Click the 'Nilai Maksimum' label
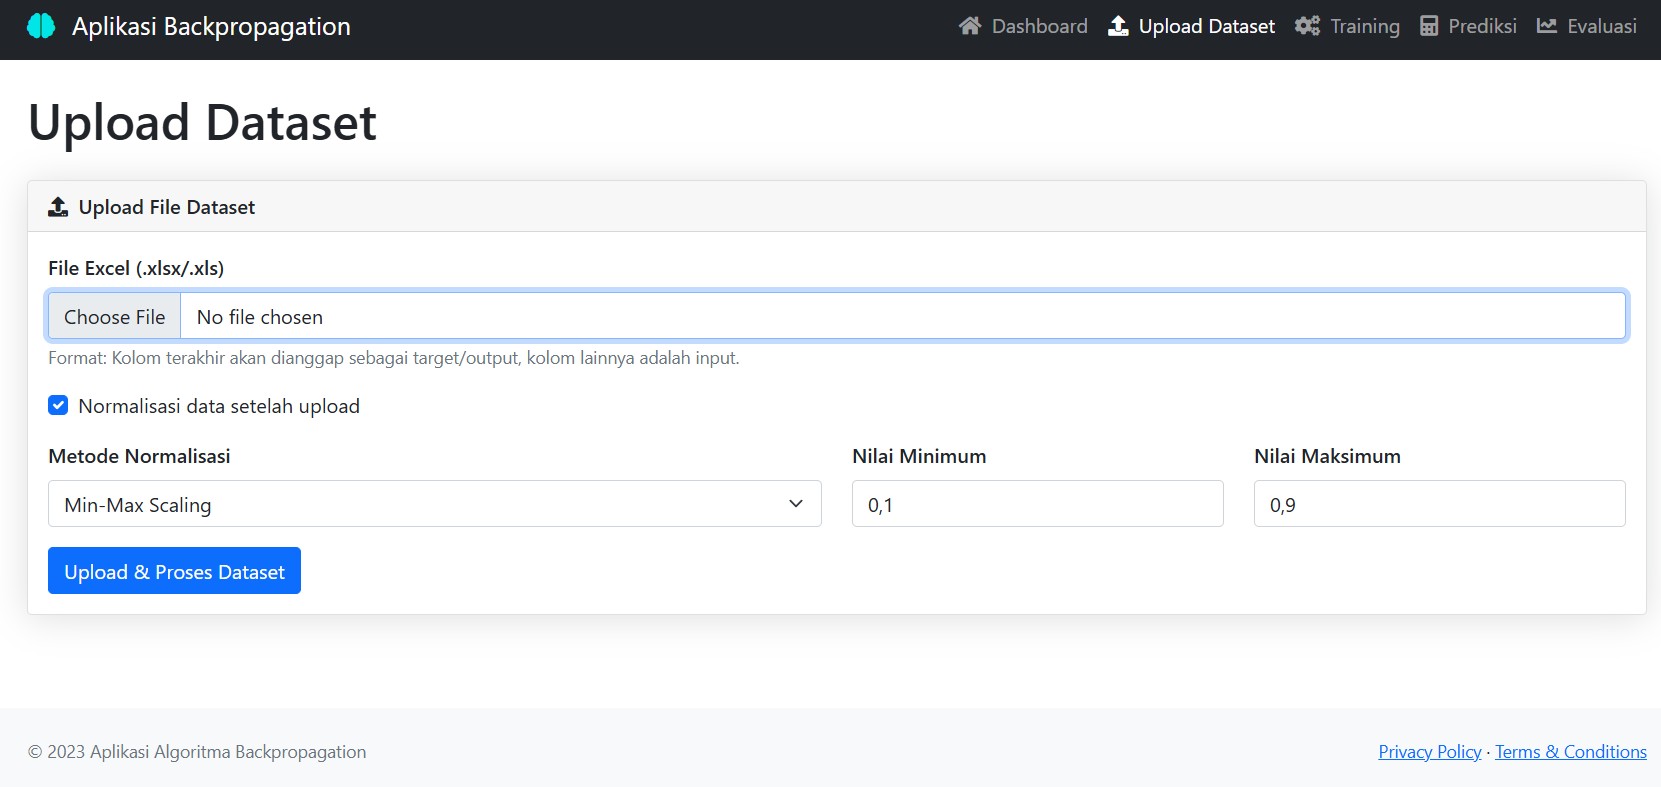1661x787 pixels. coord(1327,456)
